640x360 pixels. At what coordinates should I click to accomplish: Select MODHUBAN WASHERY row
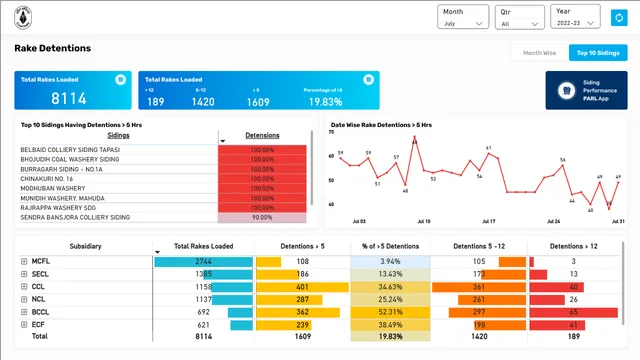tap(163, 188)
